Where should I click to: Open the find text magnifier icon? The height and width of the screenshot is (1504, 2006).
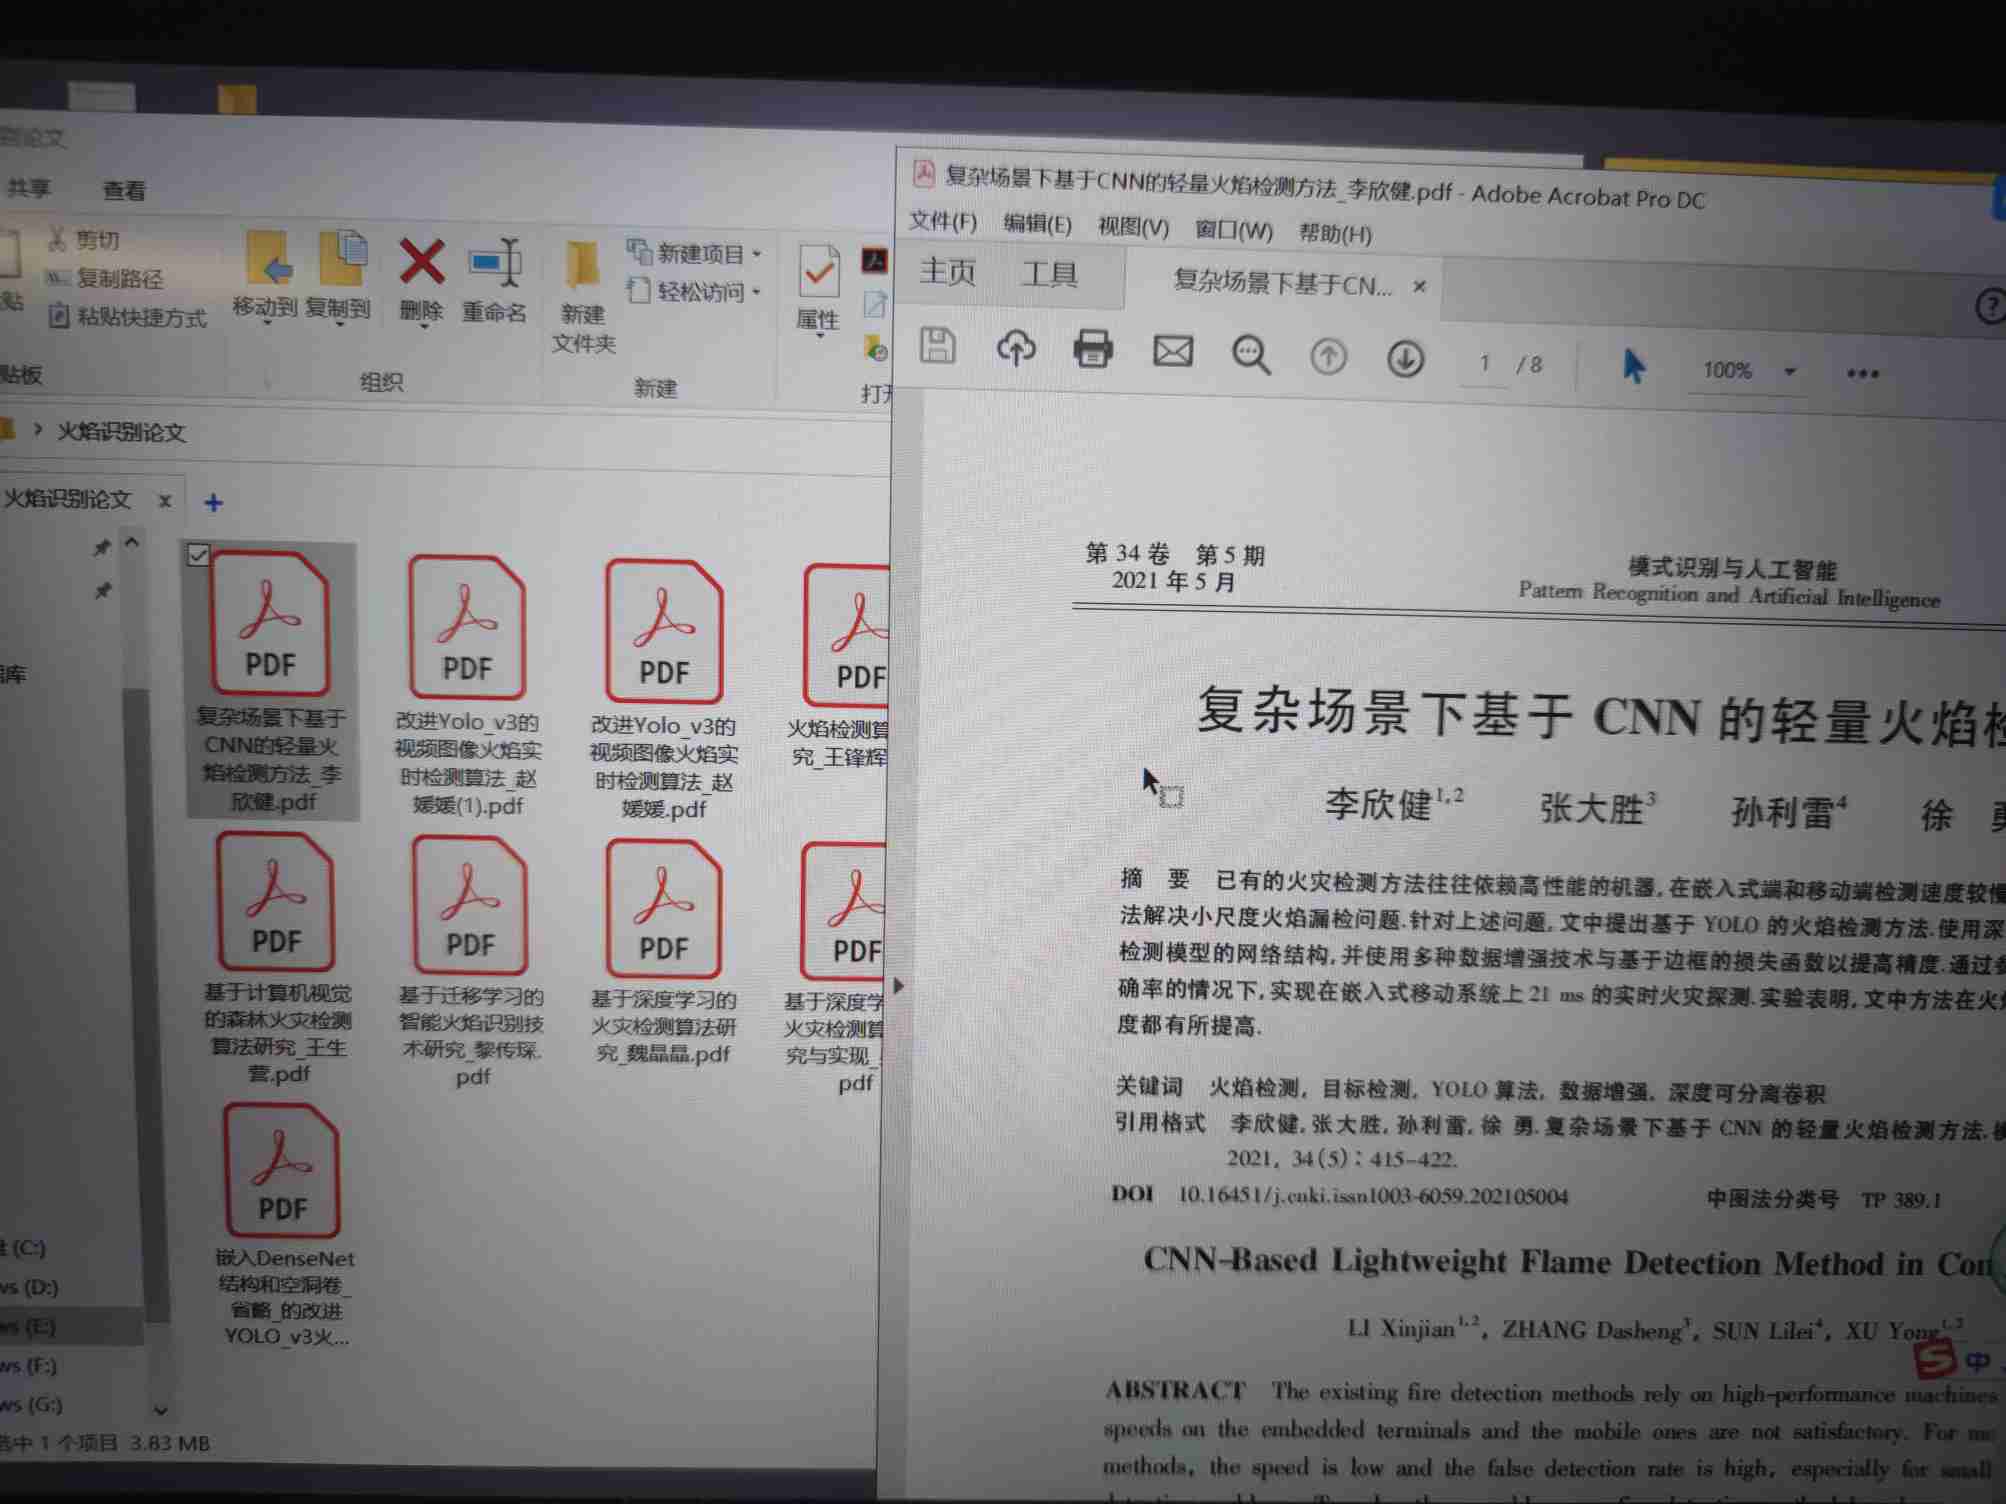[x=1250, y=354]
